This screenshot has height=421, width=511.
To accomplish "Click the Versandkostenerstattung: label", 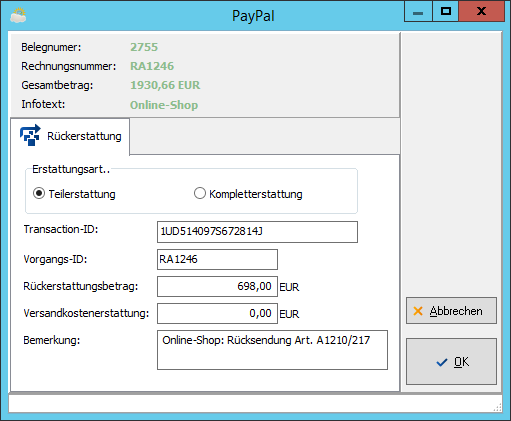I will [x=86, y=313].
